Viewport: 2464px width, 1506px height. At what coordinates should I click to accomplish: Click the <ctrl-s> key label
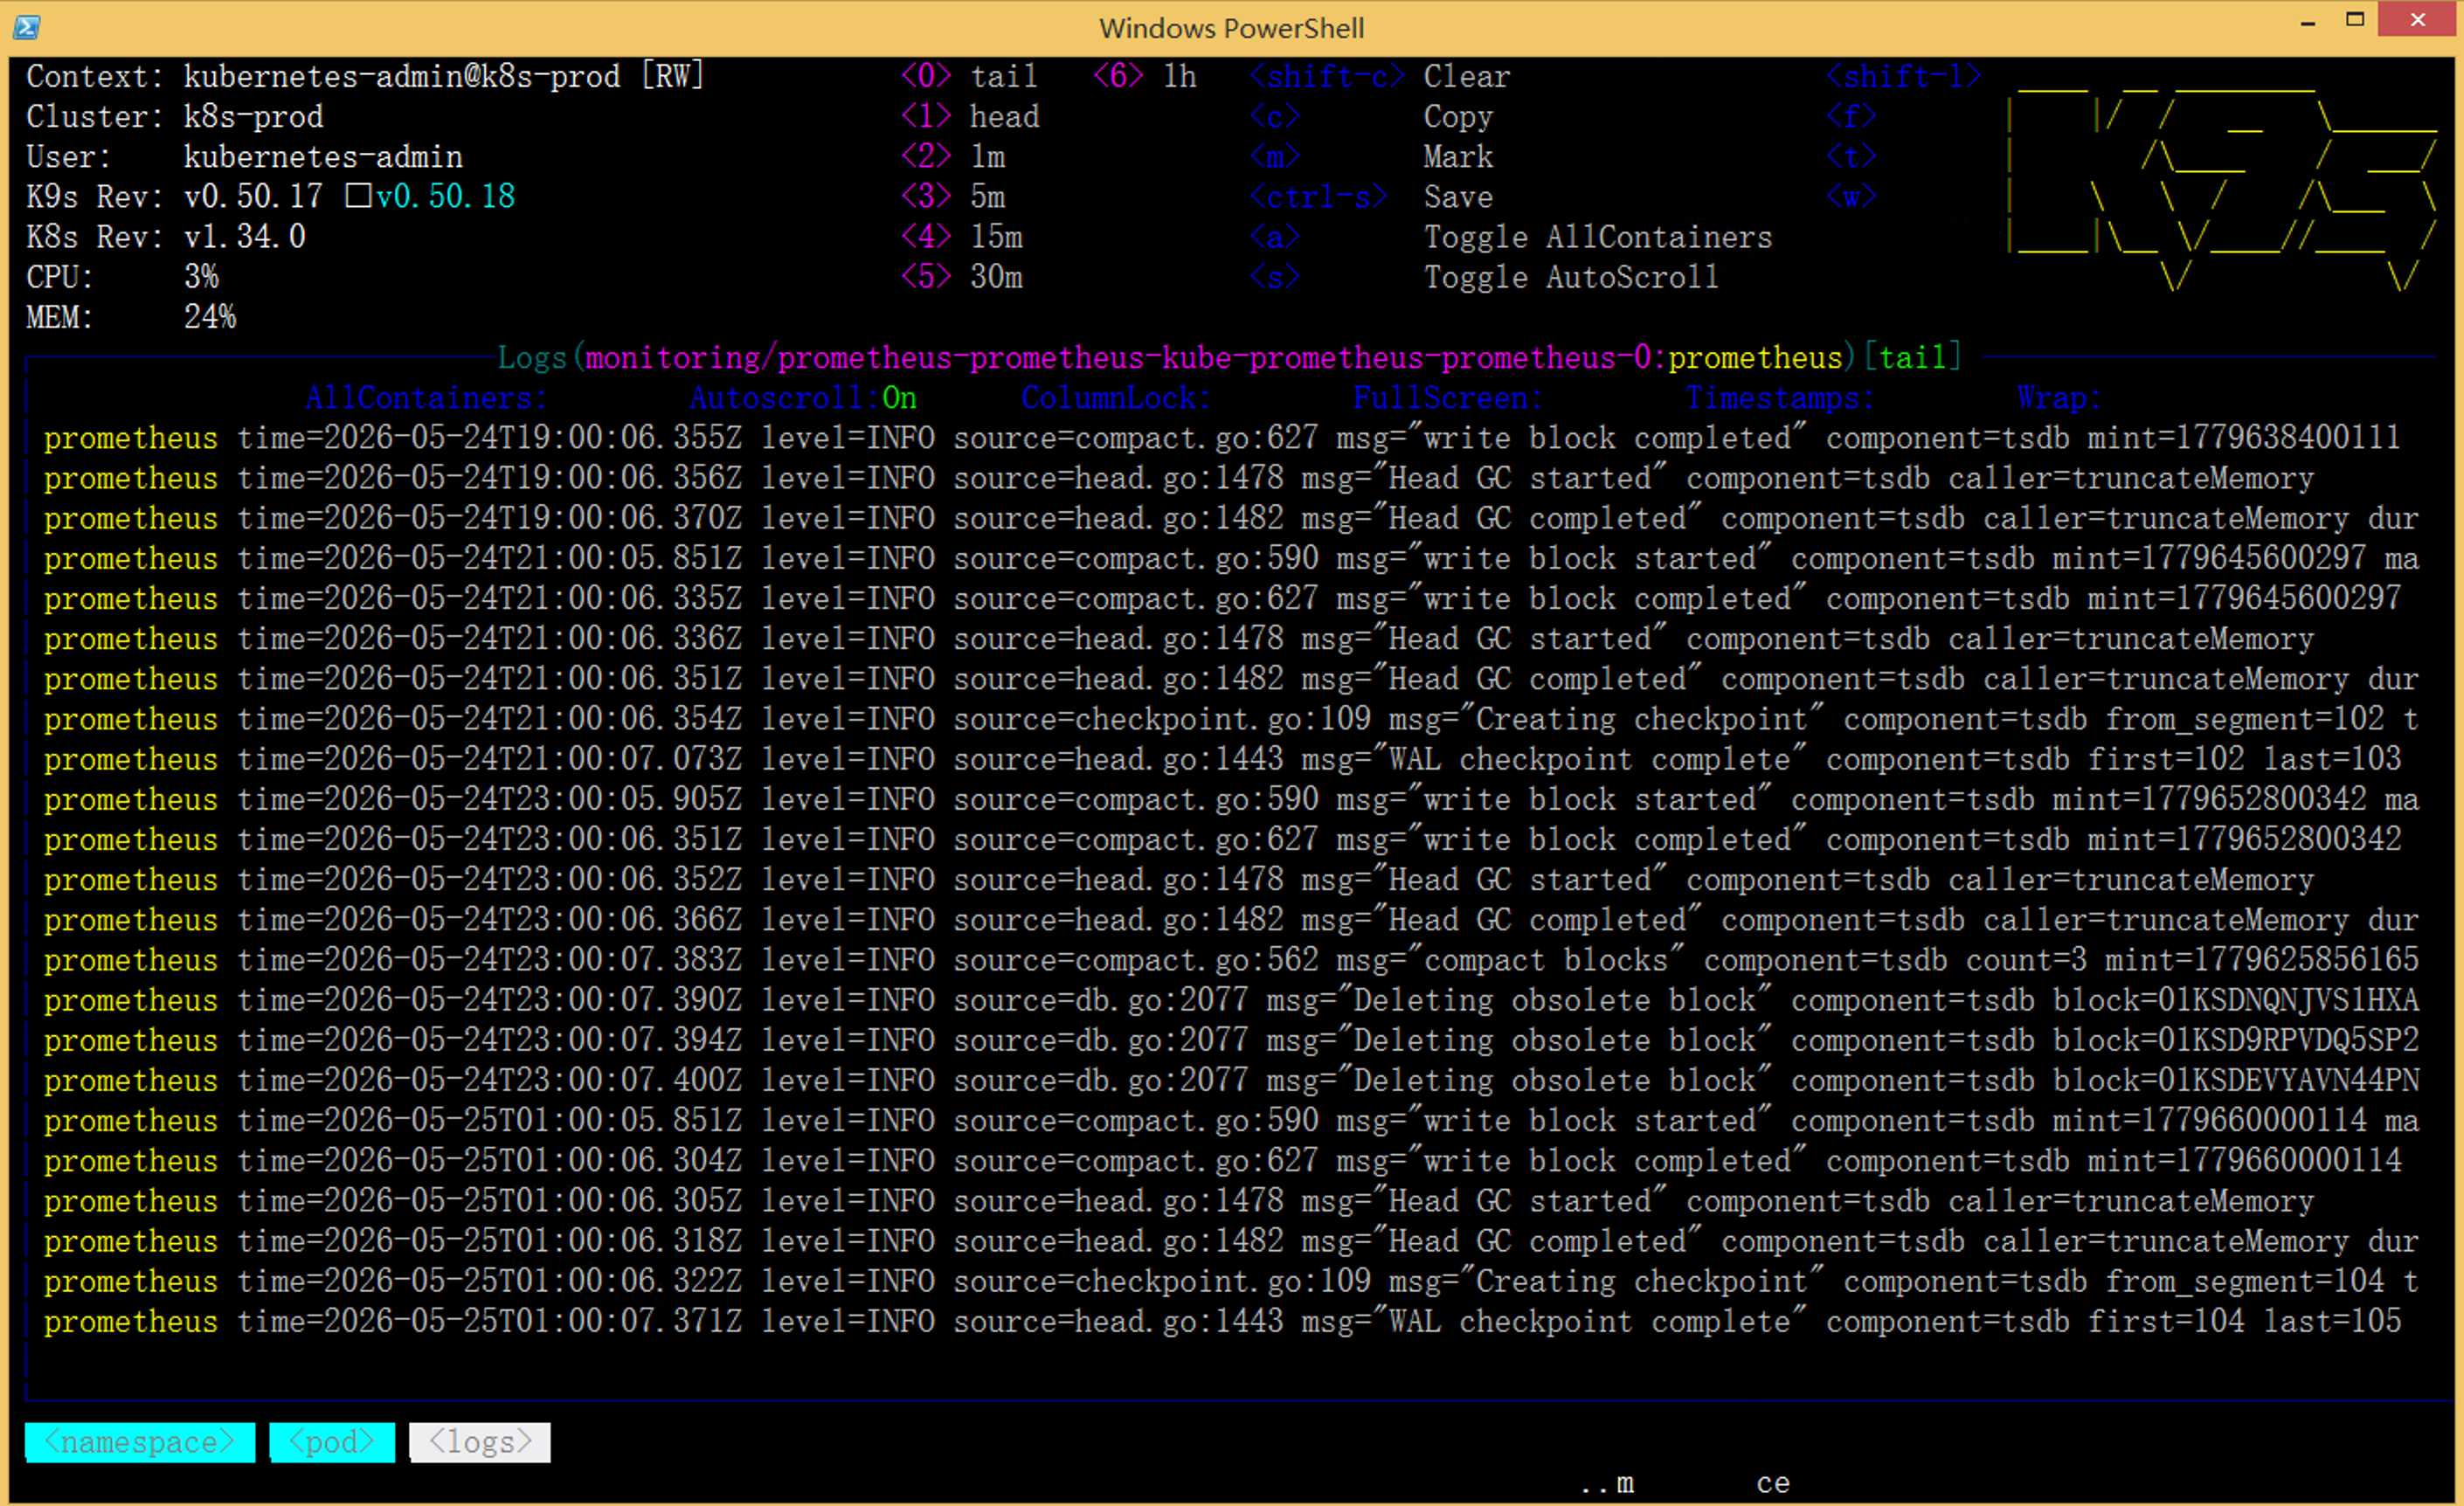pos(1318,197)
